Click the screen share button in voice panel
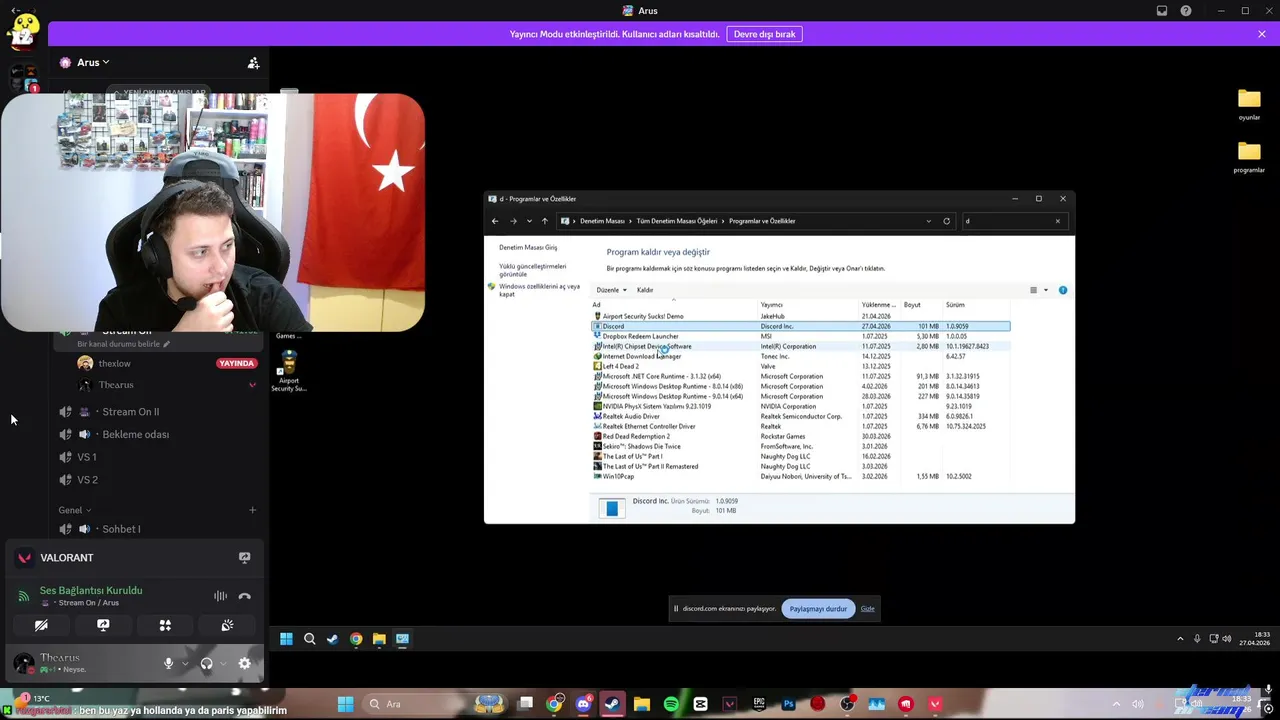 (103, 625)
